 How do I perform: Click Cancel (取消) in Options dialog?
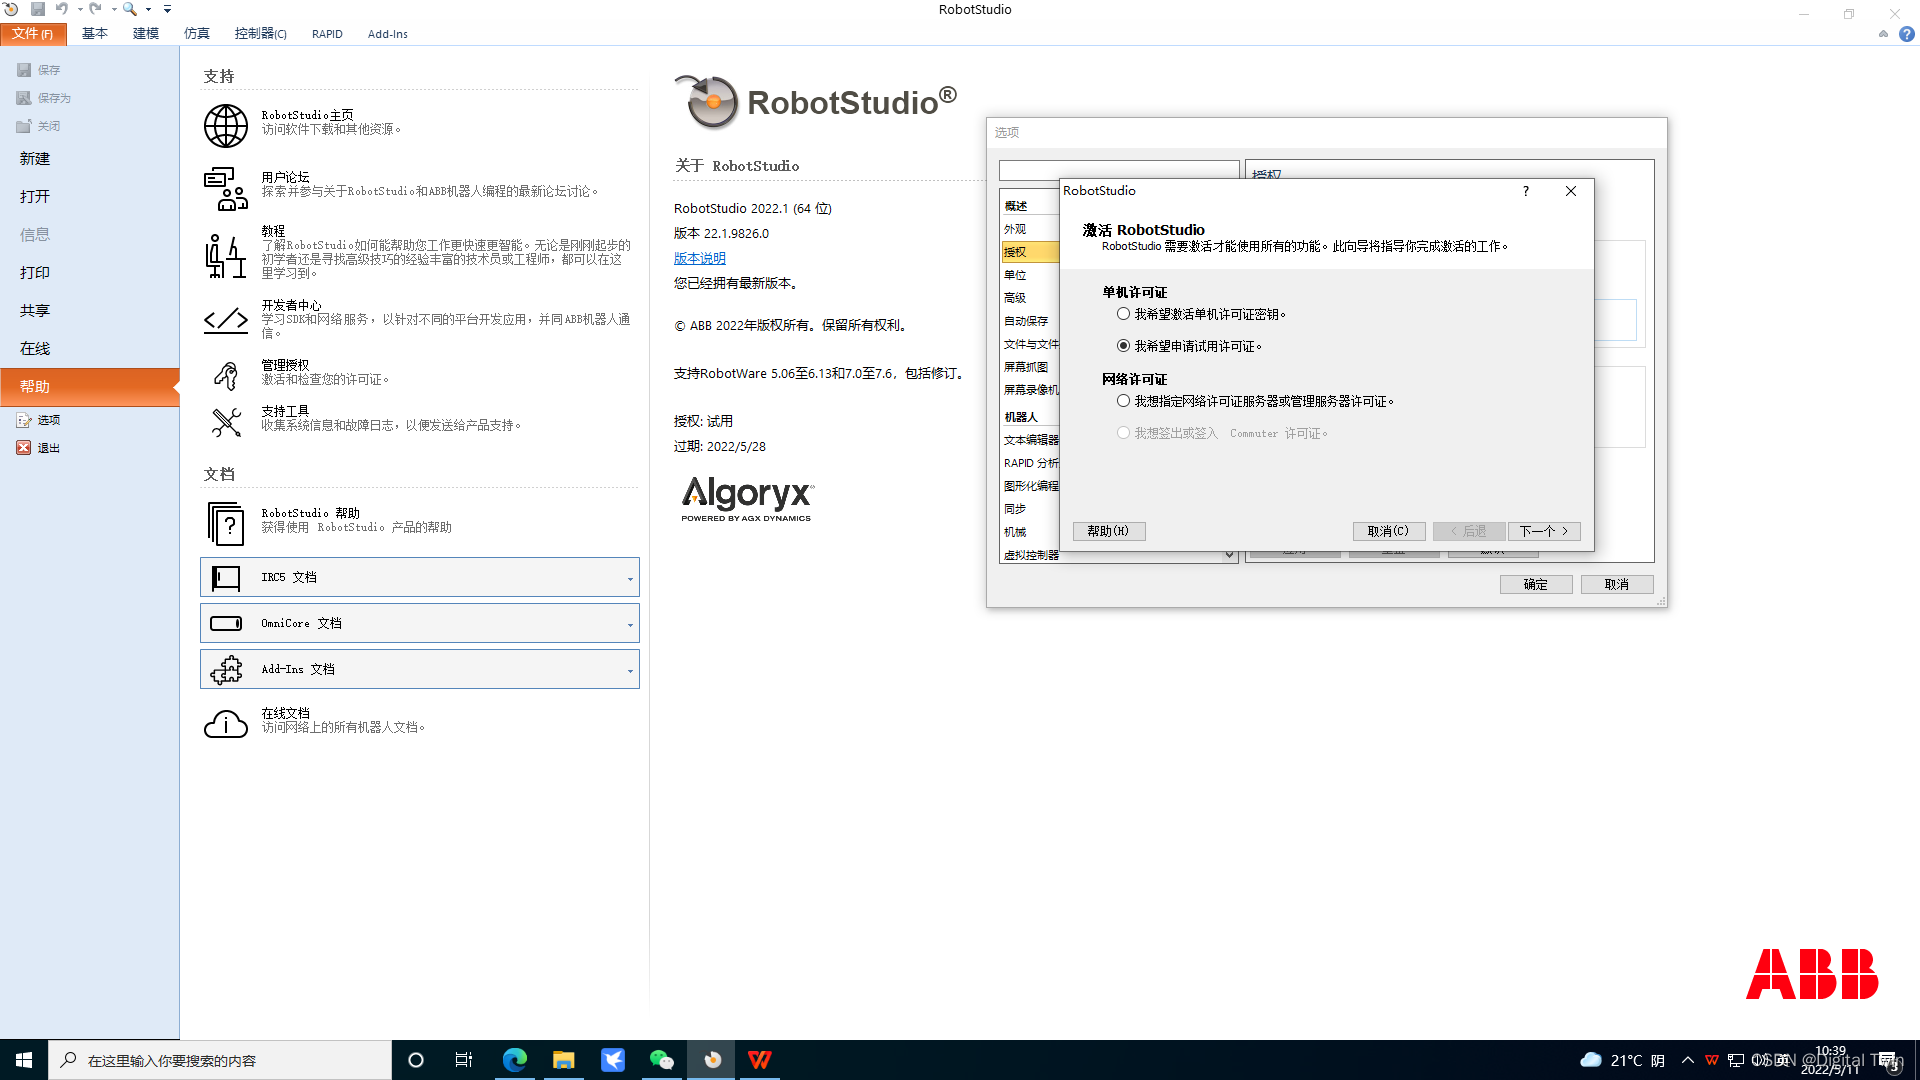pyautogui.click(x=1617, y=585)
